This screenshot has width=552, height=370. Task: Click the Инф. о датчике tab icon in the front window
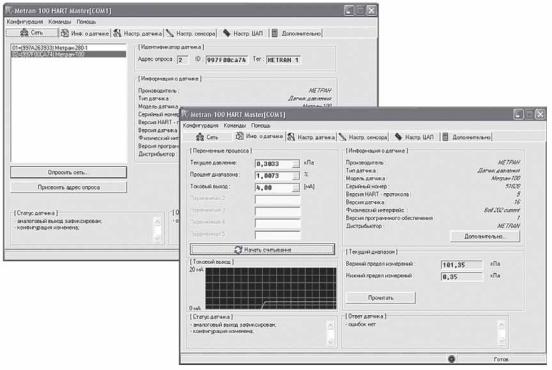[240, 136]
